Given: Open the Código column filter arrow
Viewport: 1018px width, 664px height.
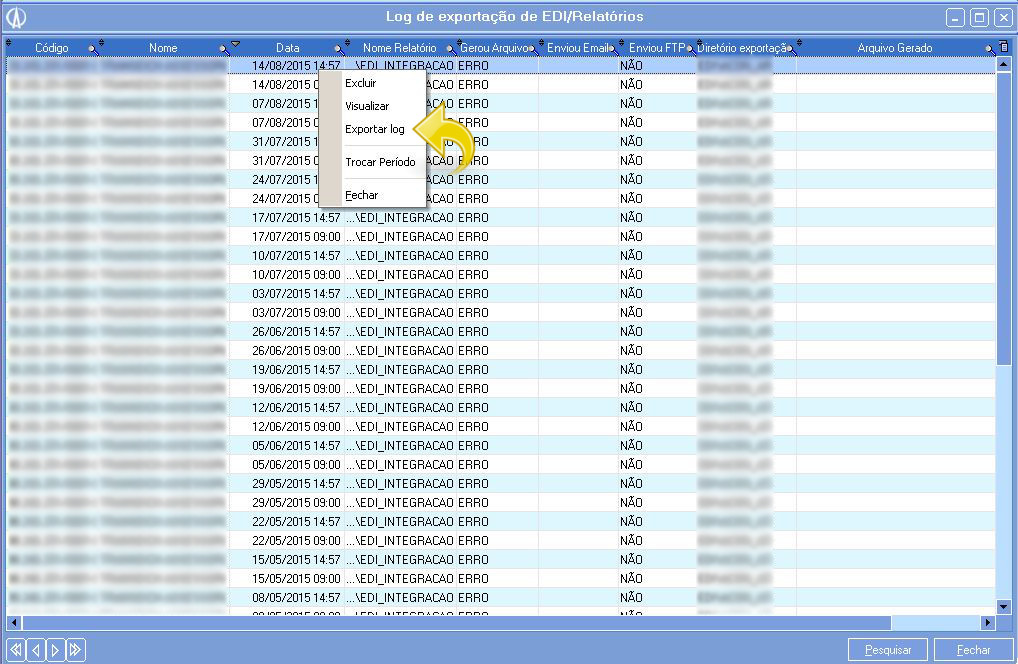Looking at the screenshot, I should tap(92, 48).
